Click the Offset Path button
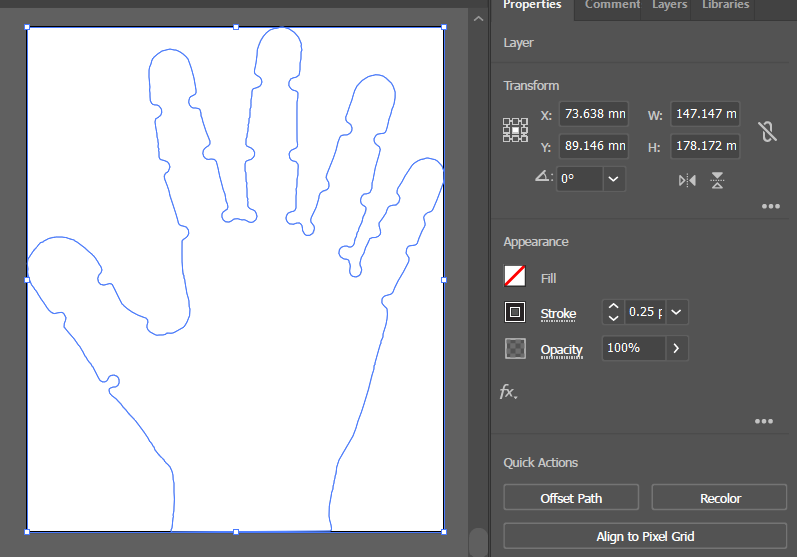Screen dimensions: 797x557 click(x=571, y=498)
